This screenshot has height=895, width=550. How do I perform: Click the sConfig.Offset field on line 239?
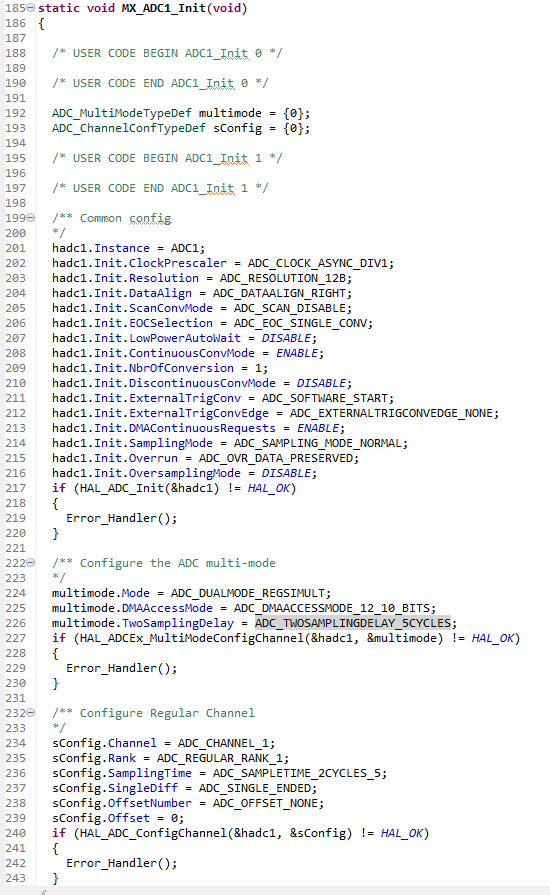[101, 818]
